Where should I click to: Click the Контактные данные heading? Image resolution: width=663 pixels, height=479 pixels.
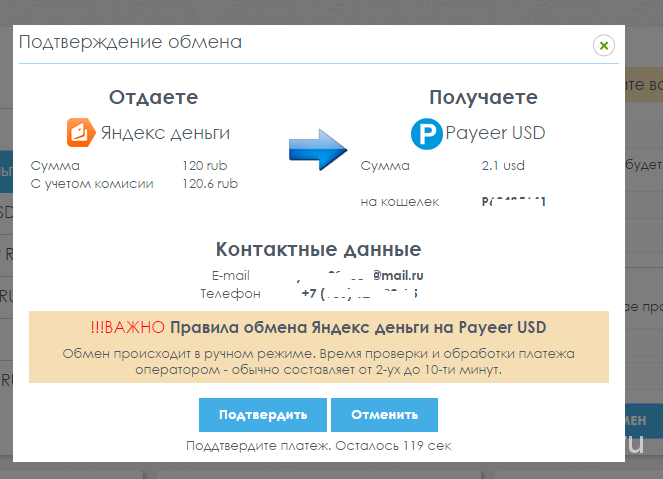pos(318,249)
